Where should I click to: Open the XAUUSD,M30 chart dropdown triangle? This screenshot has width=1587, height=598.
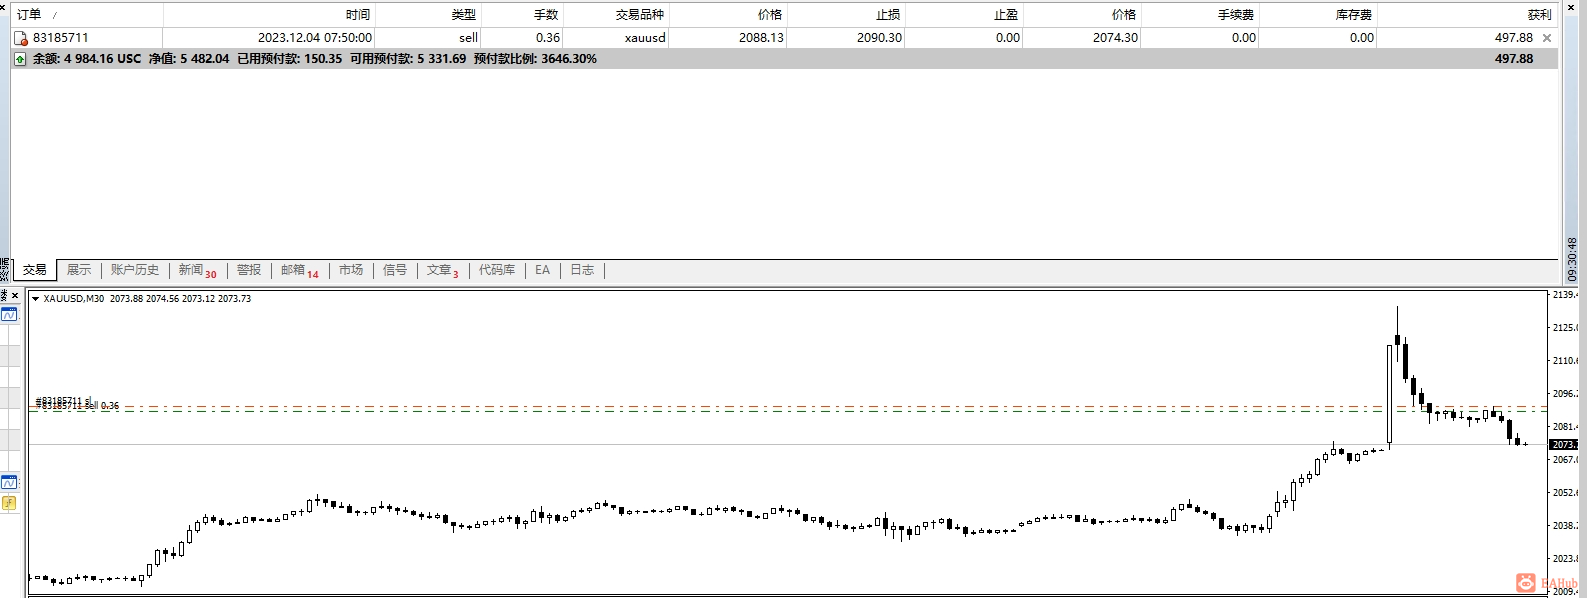click(x=35, y=299)
